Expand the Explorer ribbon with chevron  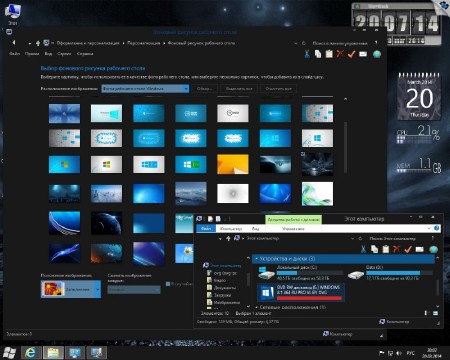(x=429, y=228)
